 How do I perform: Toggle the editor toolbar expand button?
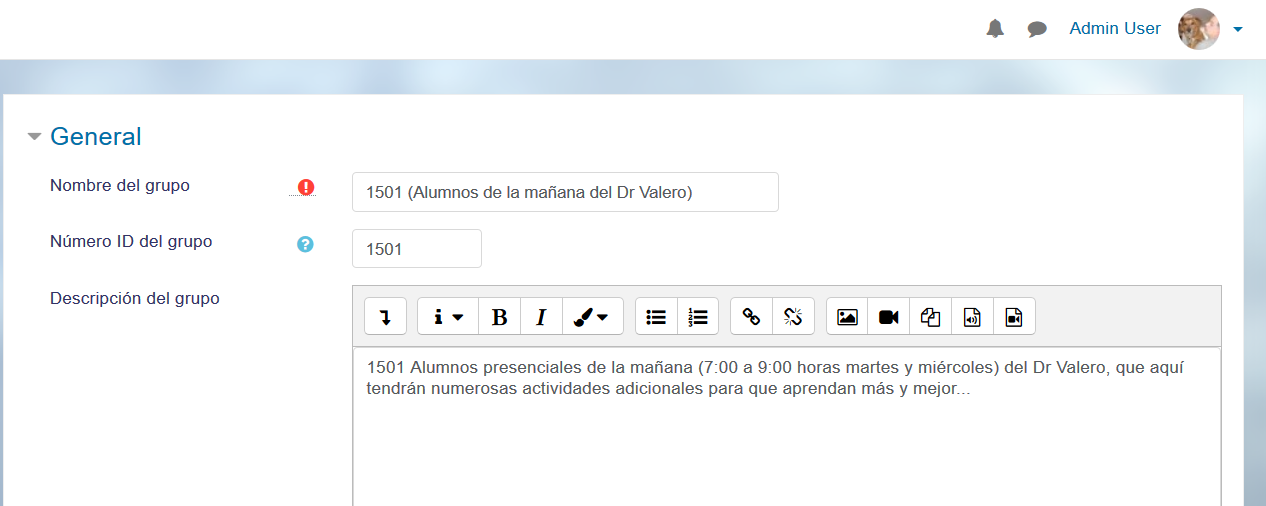click(385, 316)
